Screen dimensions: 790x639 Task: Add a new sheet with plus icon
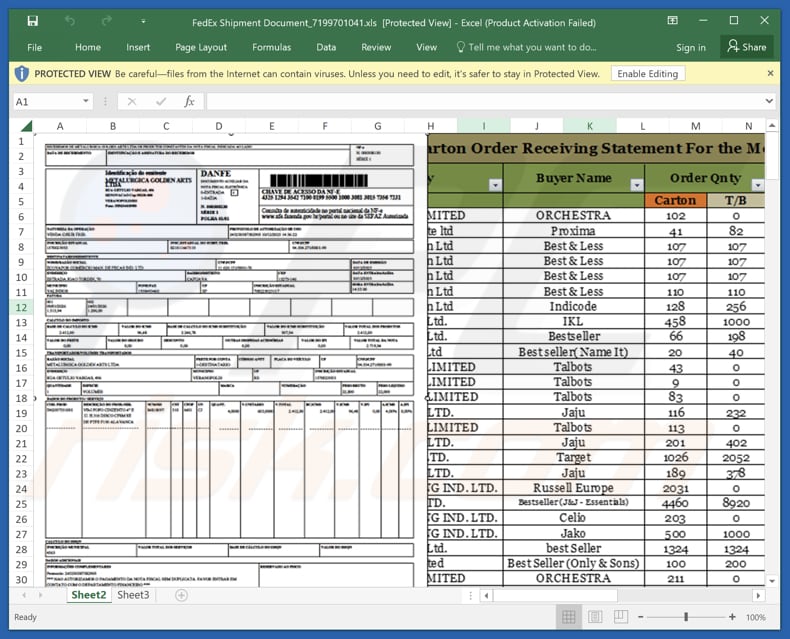(181, 595)
